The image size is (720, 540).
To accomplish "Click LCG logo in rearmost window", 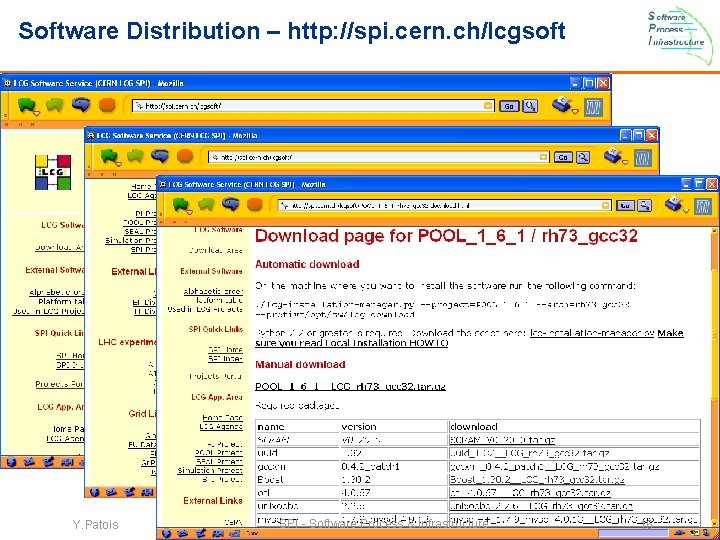I will 53,172.
